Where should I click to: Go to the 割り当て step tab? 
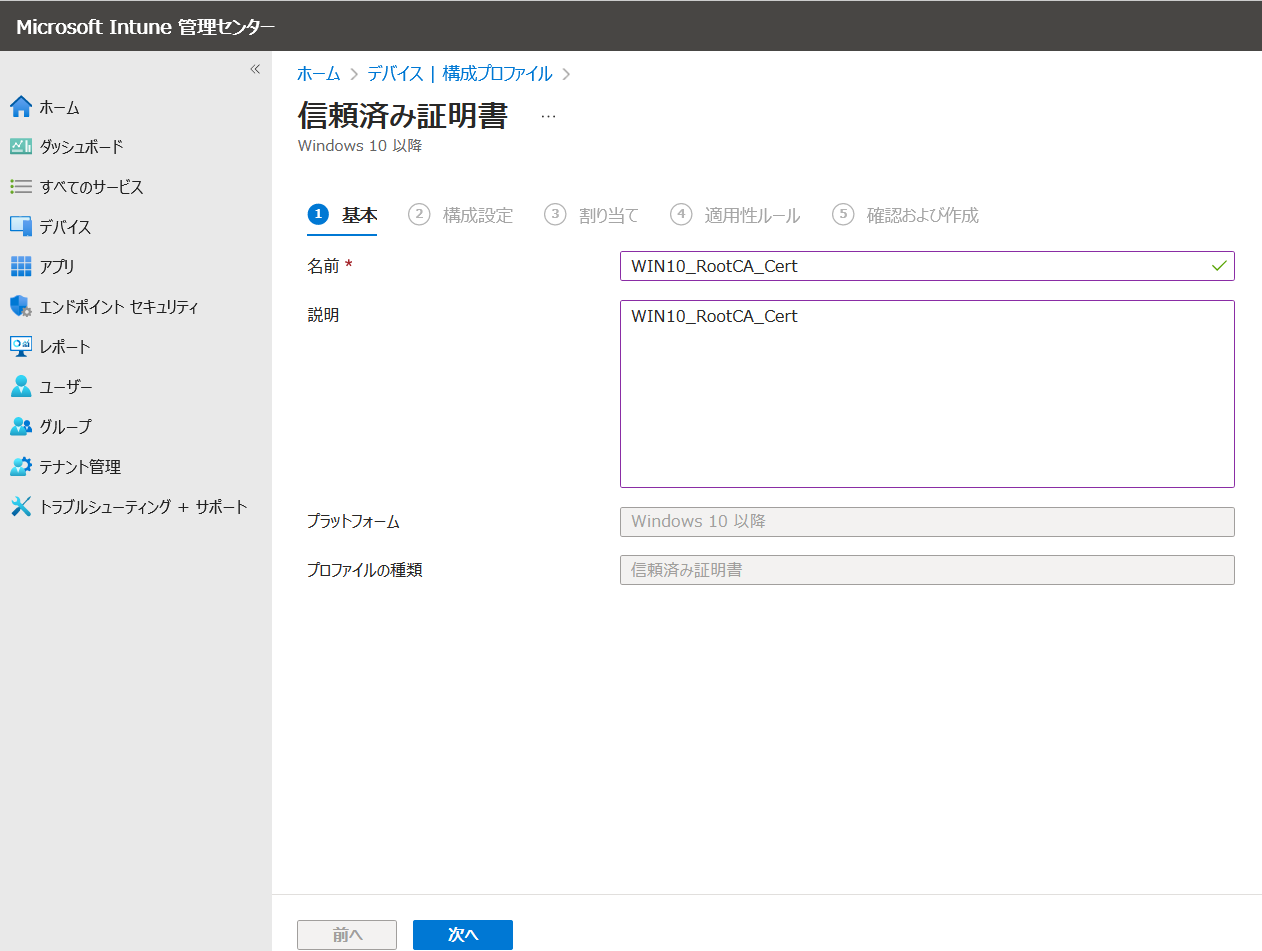coord(591,215)
